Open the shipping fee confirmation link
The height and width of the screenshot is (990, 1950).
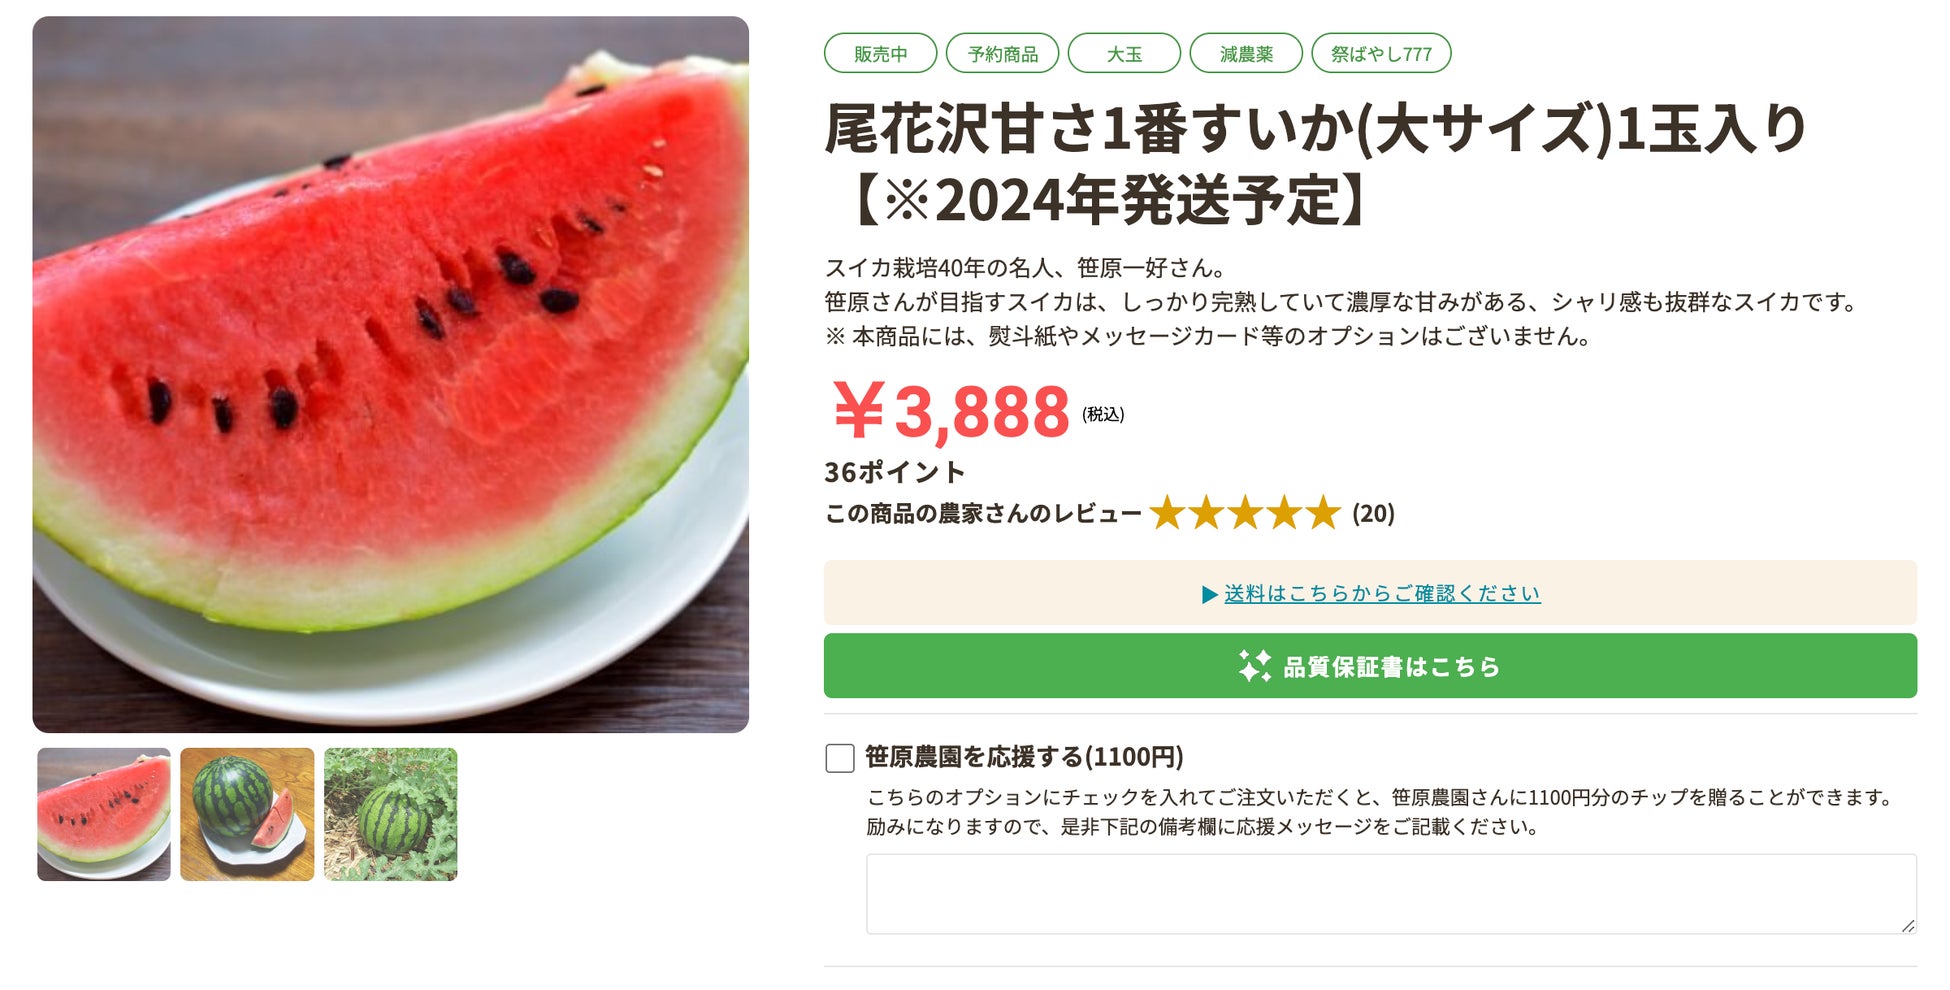[1382, 594]
